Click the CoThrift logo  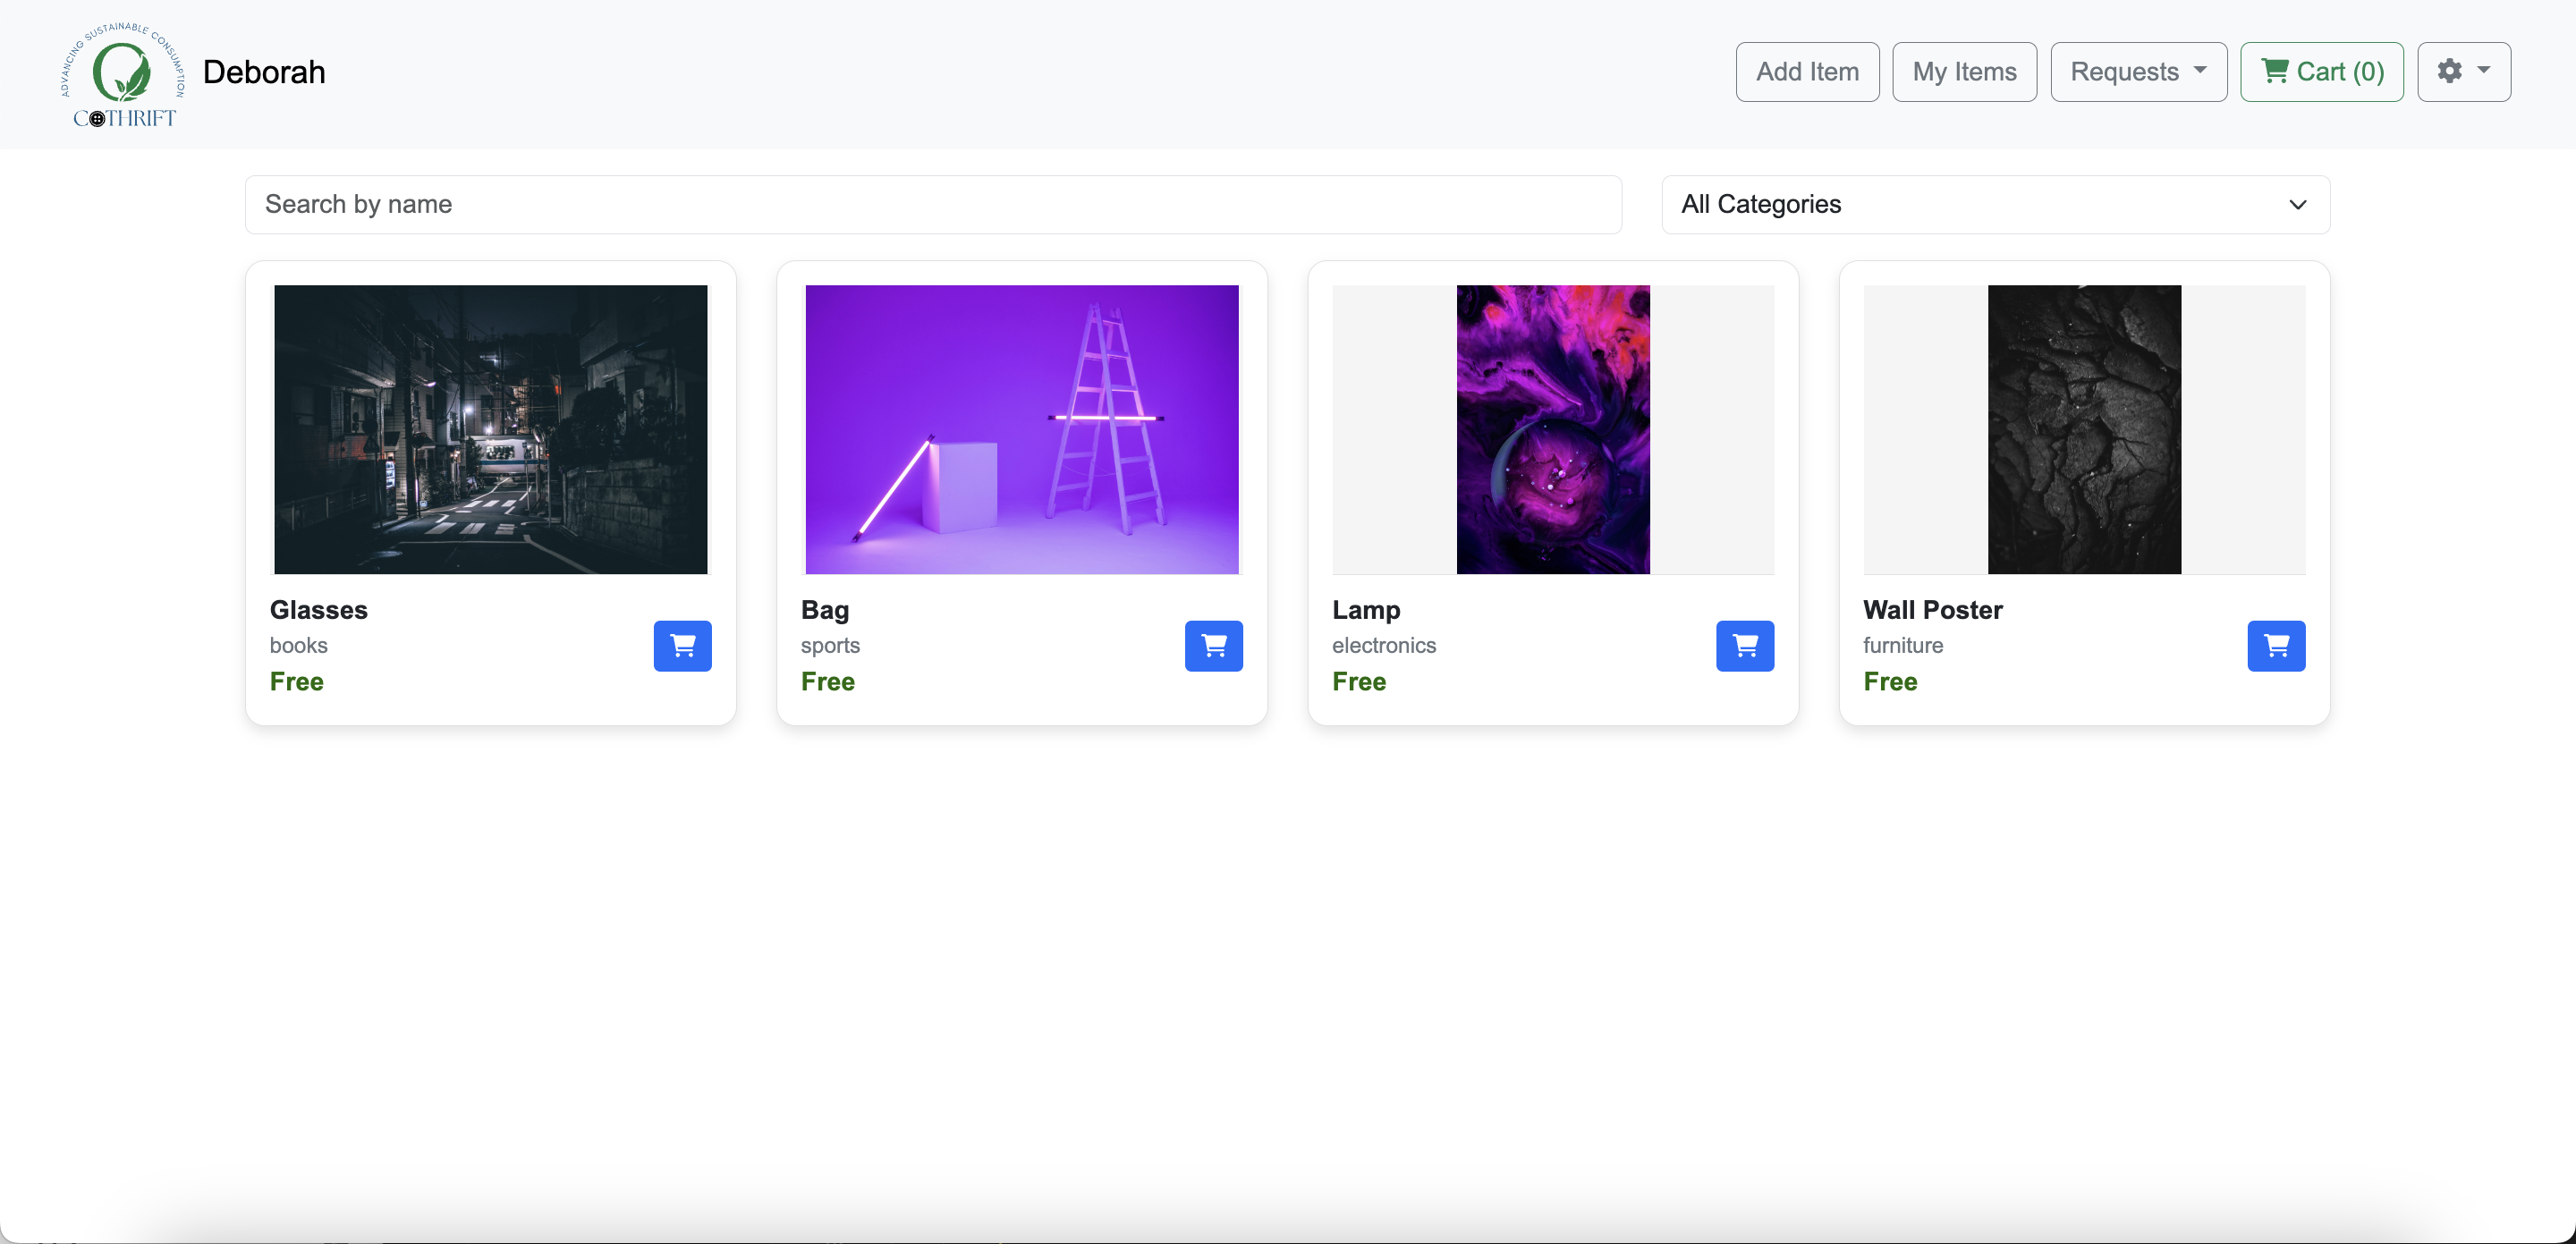pos(123,75)
